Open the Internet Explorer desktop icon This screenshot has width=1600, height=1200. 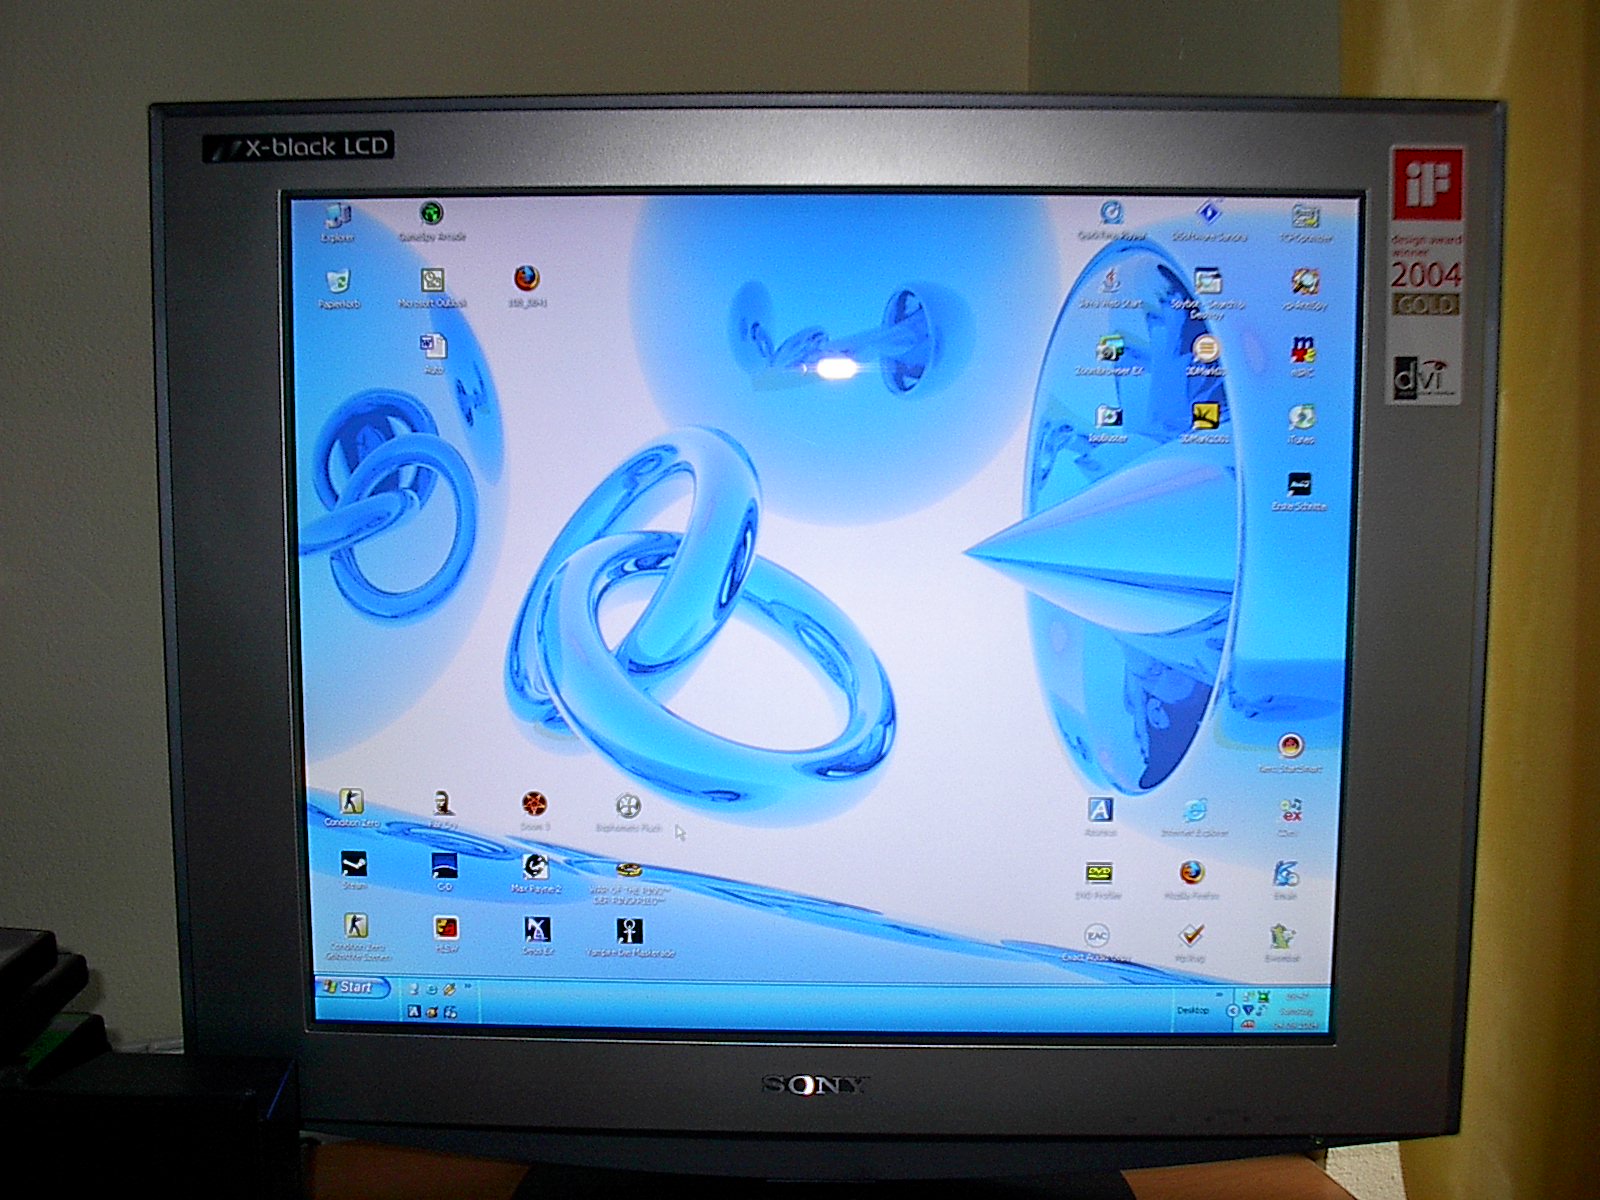1194,811
